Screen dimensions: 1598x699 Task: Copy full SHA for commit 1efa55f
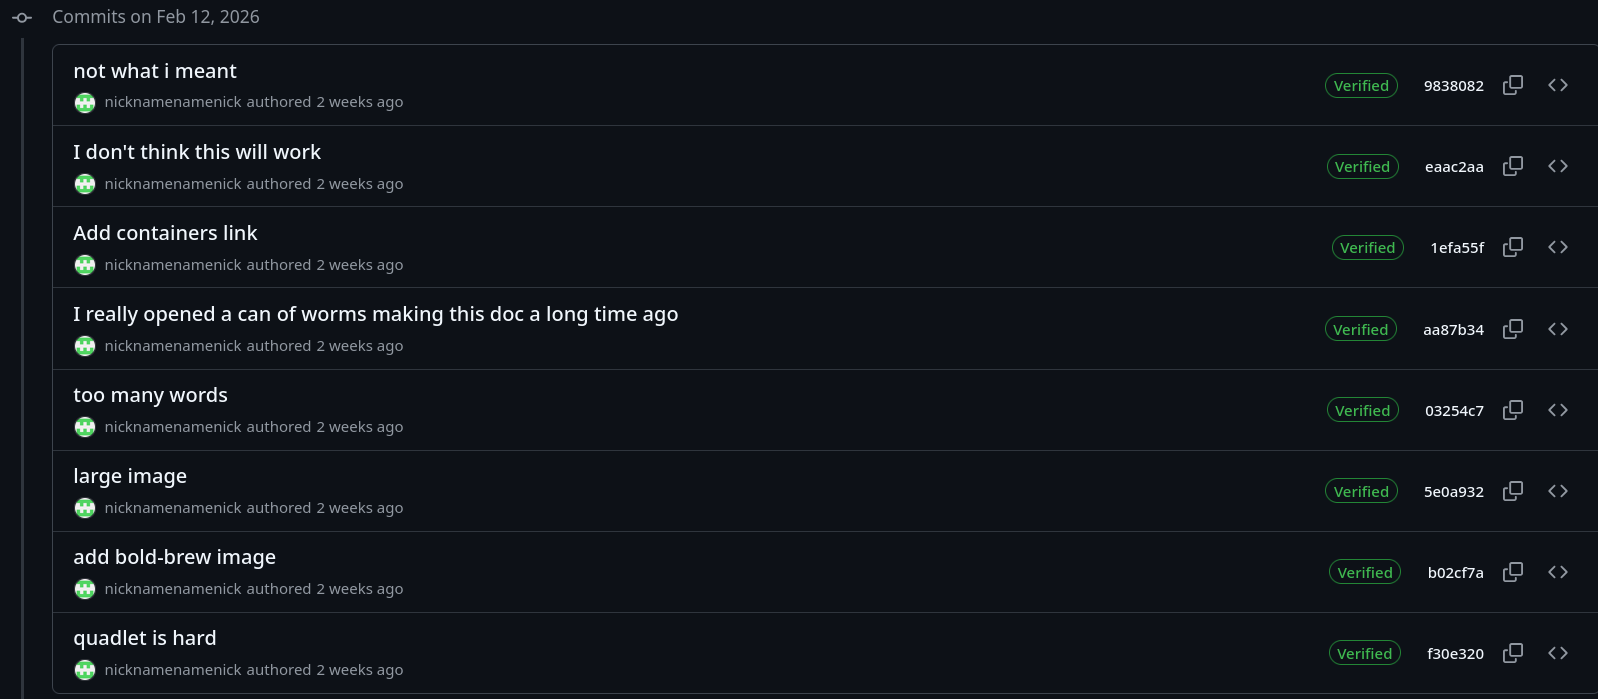[1513, 247]
